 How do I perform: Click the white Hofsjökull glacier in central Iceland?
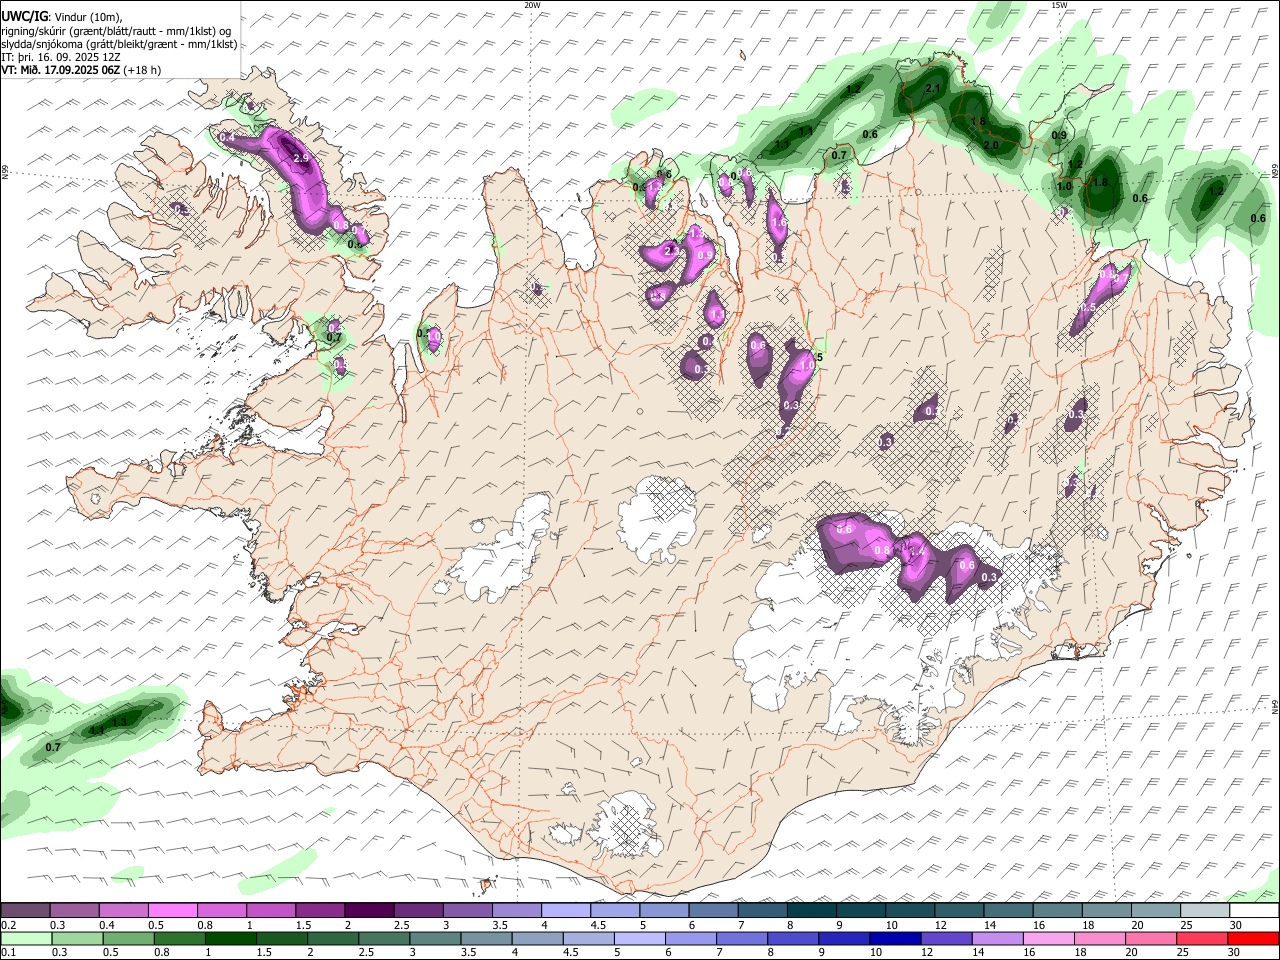click(657, 518)
